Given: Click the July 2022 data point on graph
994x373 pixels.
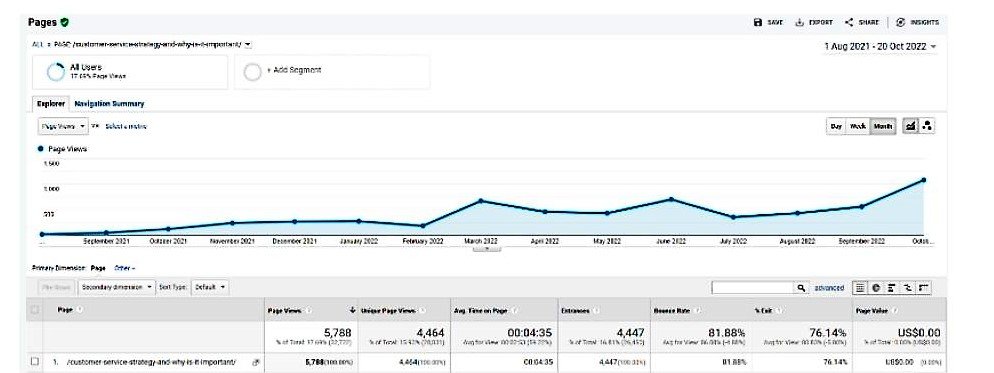Looking at the screenshot, I should (x=733, y=217).
